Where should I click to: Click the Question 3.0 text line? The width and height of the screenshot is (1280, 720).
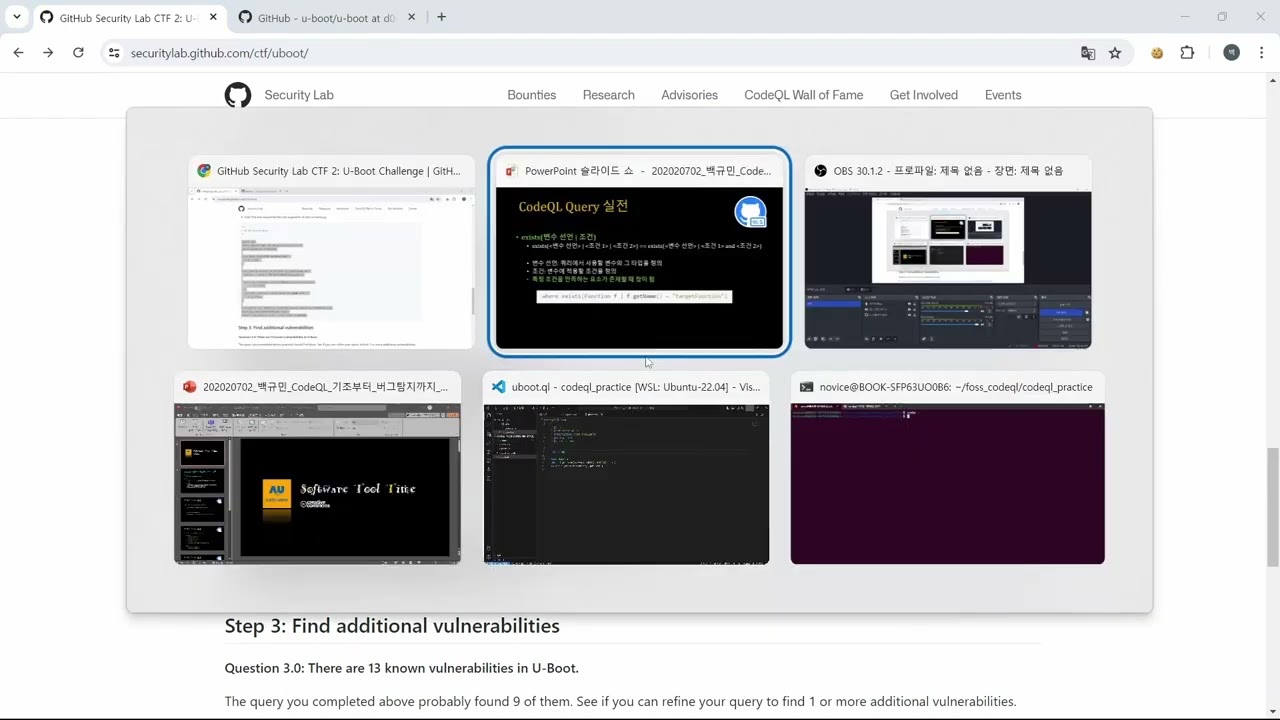click(401, 668)
